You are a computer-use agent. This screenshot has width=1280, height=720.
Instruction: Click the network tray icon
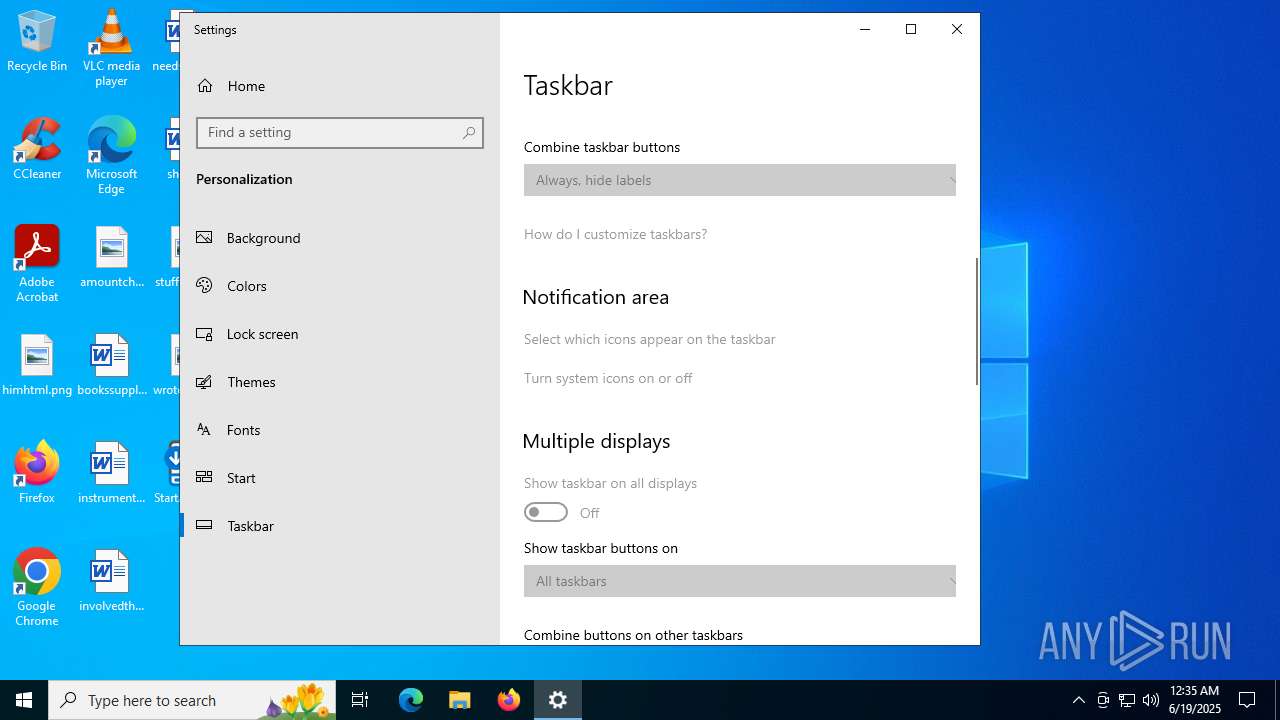1127,700
